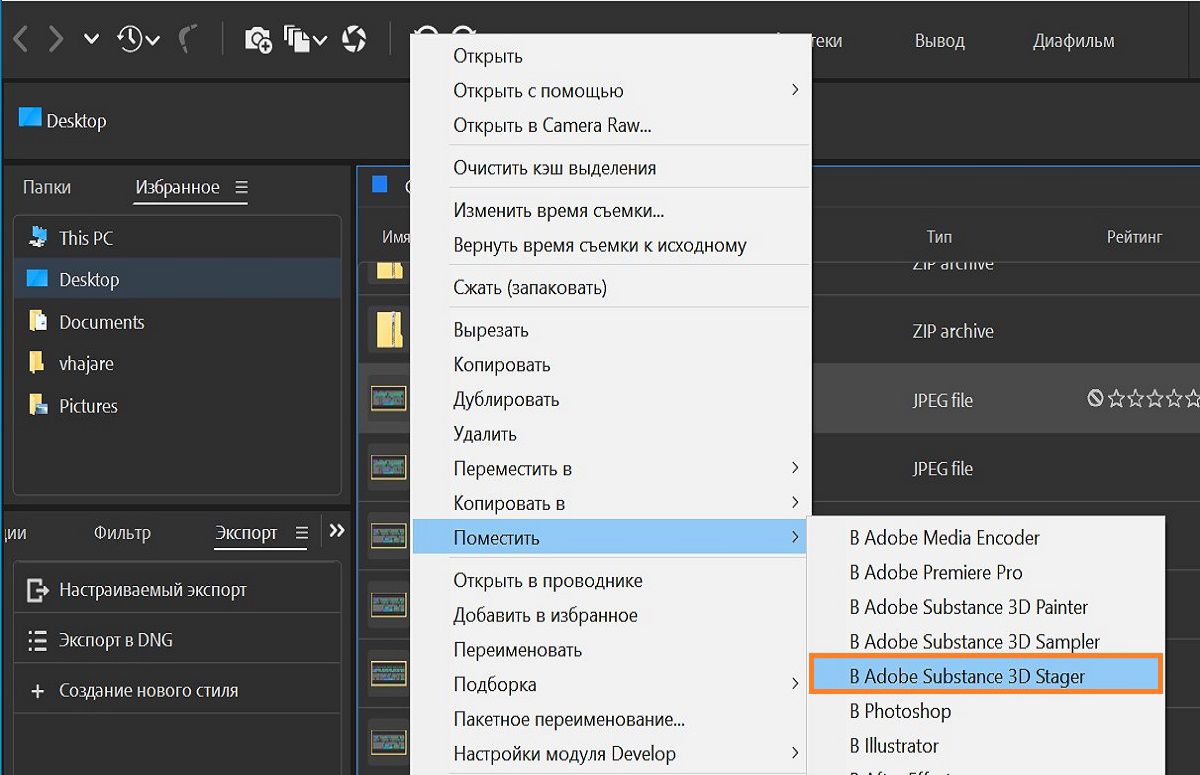The height and width of the screenshot is (775, 1200).
Task: Click Создание нового стиля
Action: (x=177, y=690)
